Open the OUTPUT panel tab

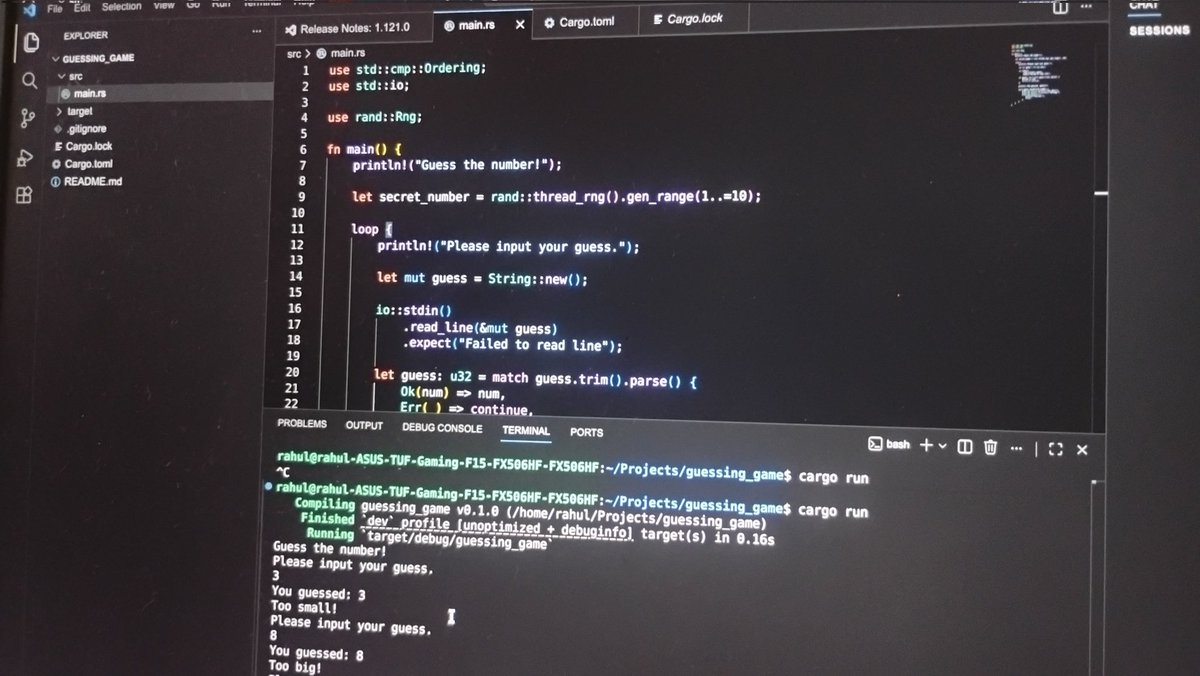pyautogui.click(x=364, y=425)
